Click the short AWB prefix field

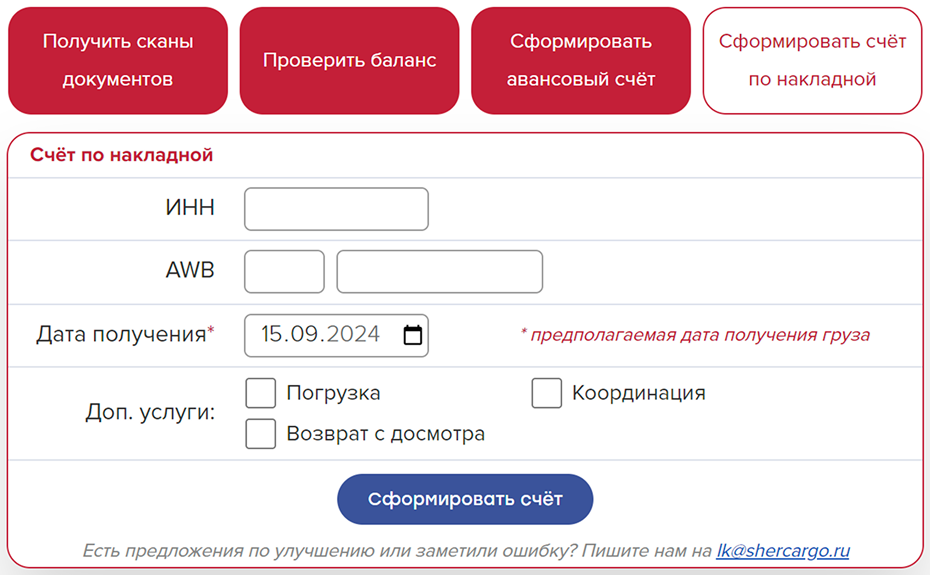(284, 271)
